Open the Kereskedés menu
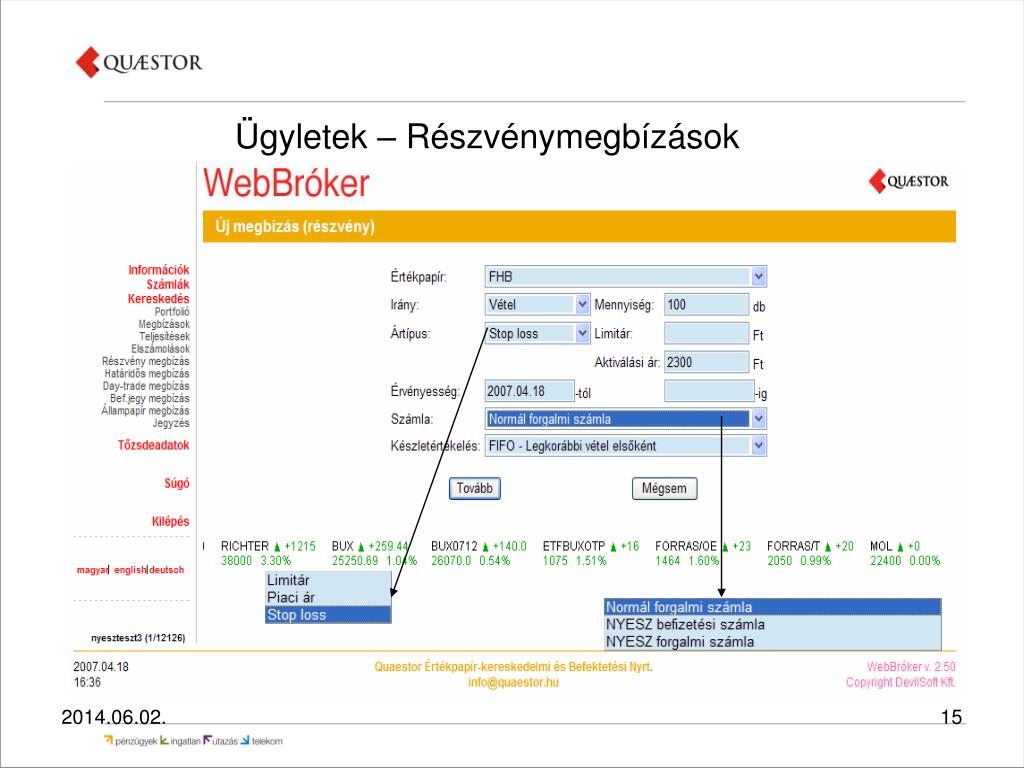The width and height of the screenshot is (1024, 768). [159, 298]
